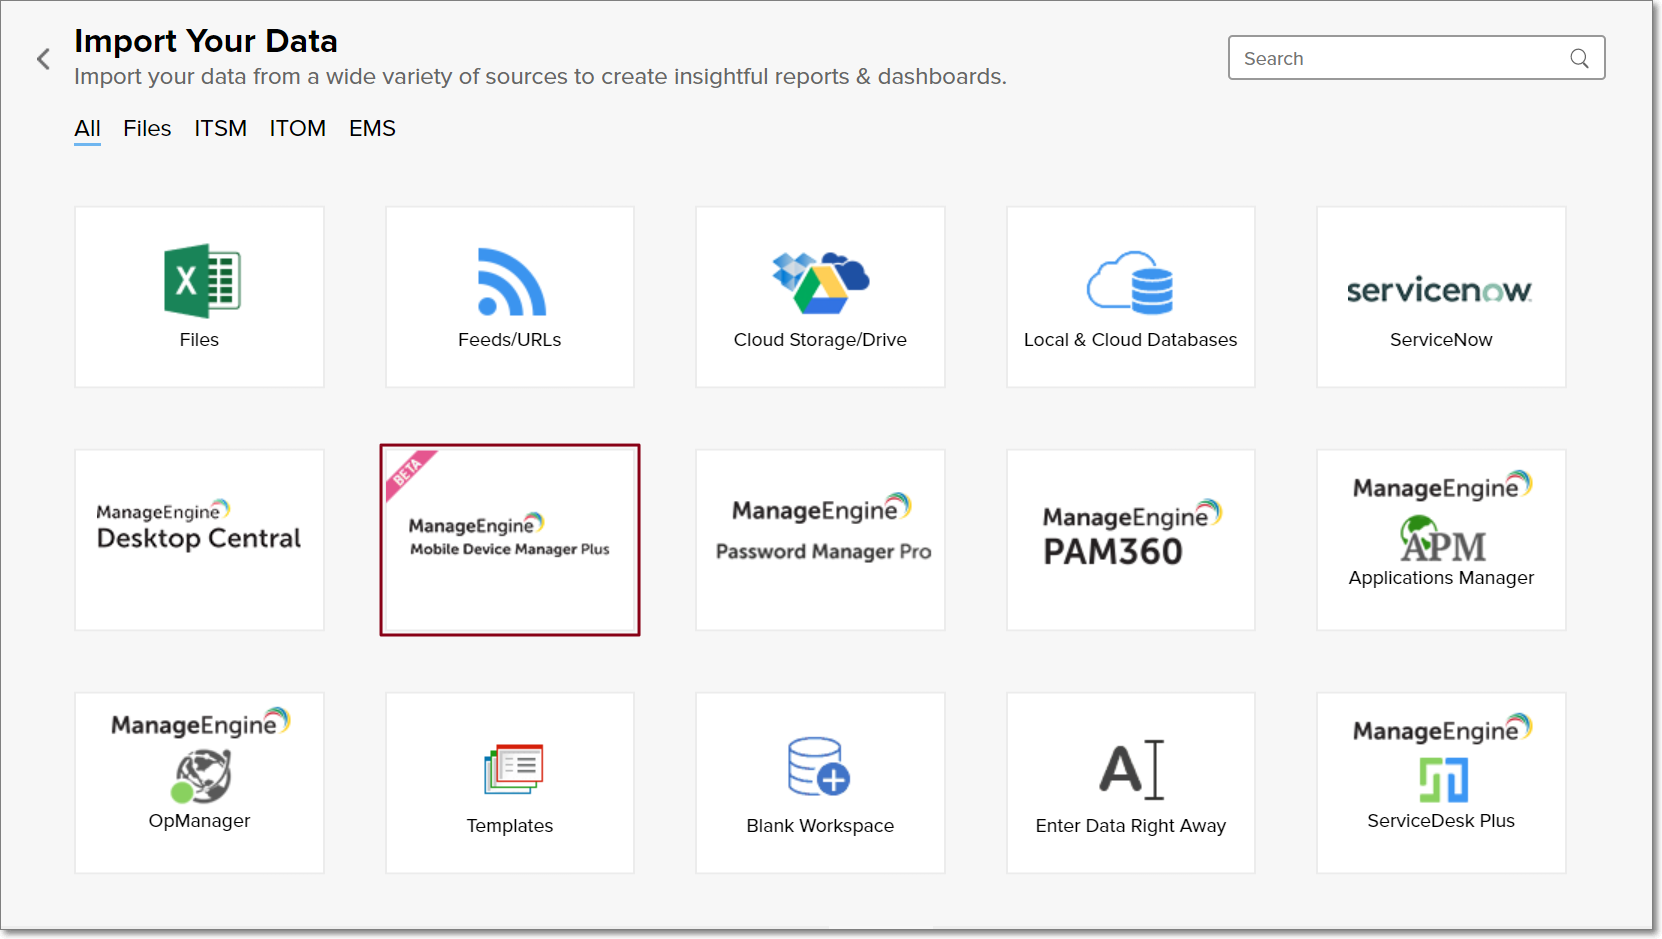The height and width of the screenshot is (939, 1662).
Task: Click the ServiceNow caption text
Action: (x=1441, y=340)
